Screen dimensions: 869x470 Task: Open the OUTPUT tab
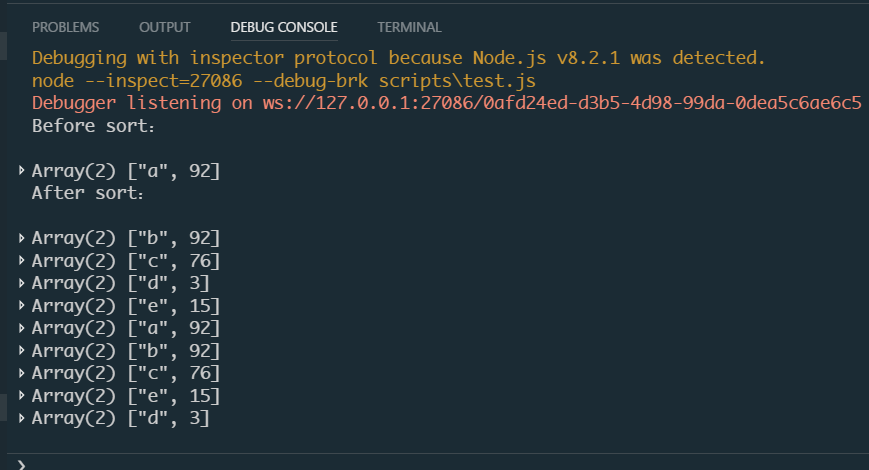[x=165, y=27]
